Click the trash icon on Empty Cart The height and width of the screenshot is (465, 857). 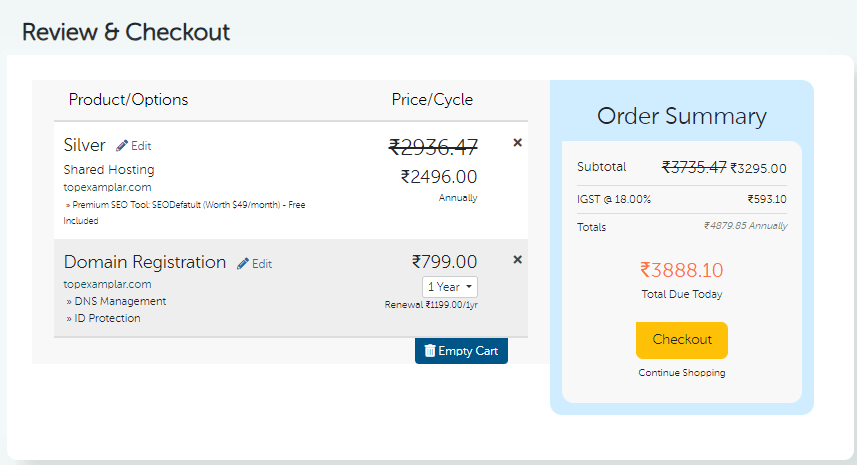[x=429, y=351]
